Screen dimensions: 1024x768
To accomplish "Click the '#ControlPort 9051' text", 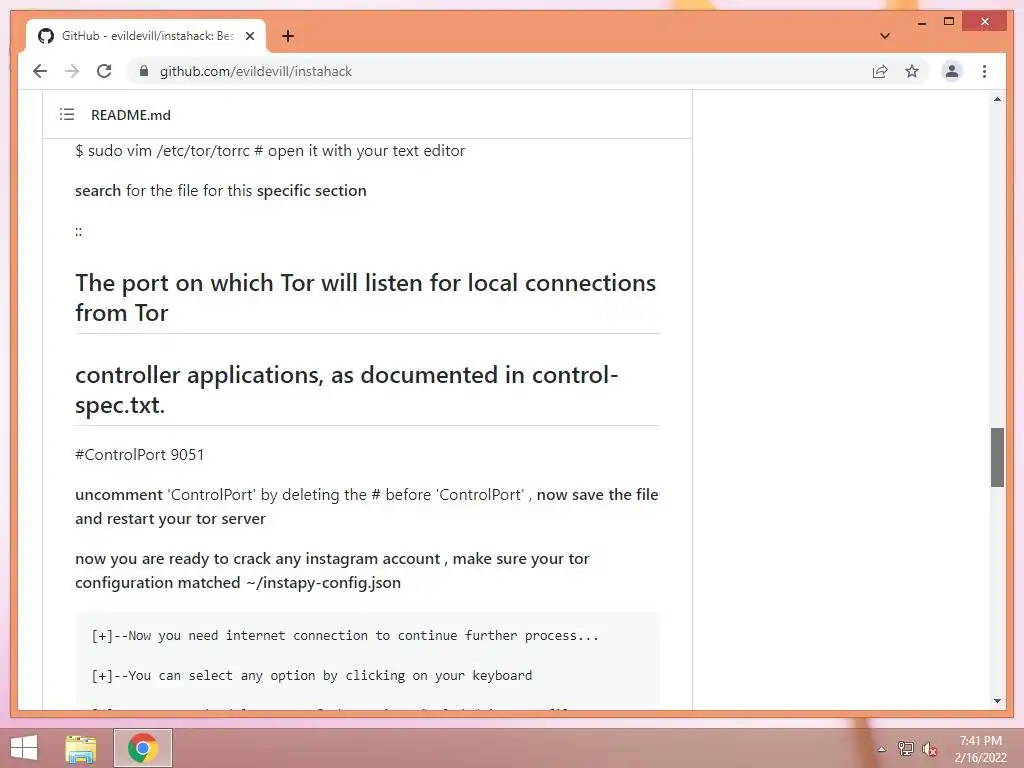I will 139,455.
